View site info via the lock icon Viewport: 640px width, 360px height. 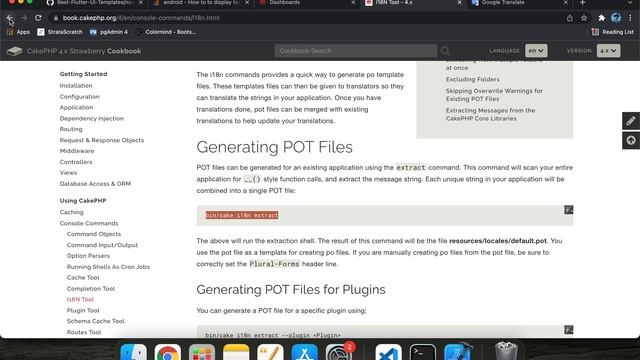point(56,18)
